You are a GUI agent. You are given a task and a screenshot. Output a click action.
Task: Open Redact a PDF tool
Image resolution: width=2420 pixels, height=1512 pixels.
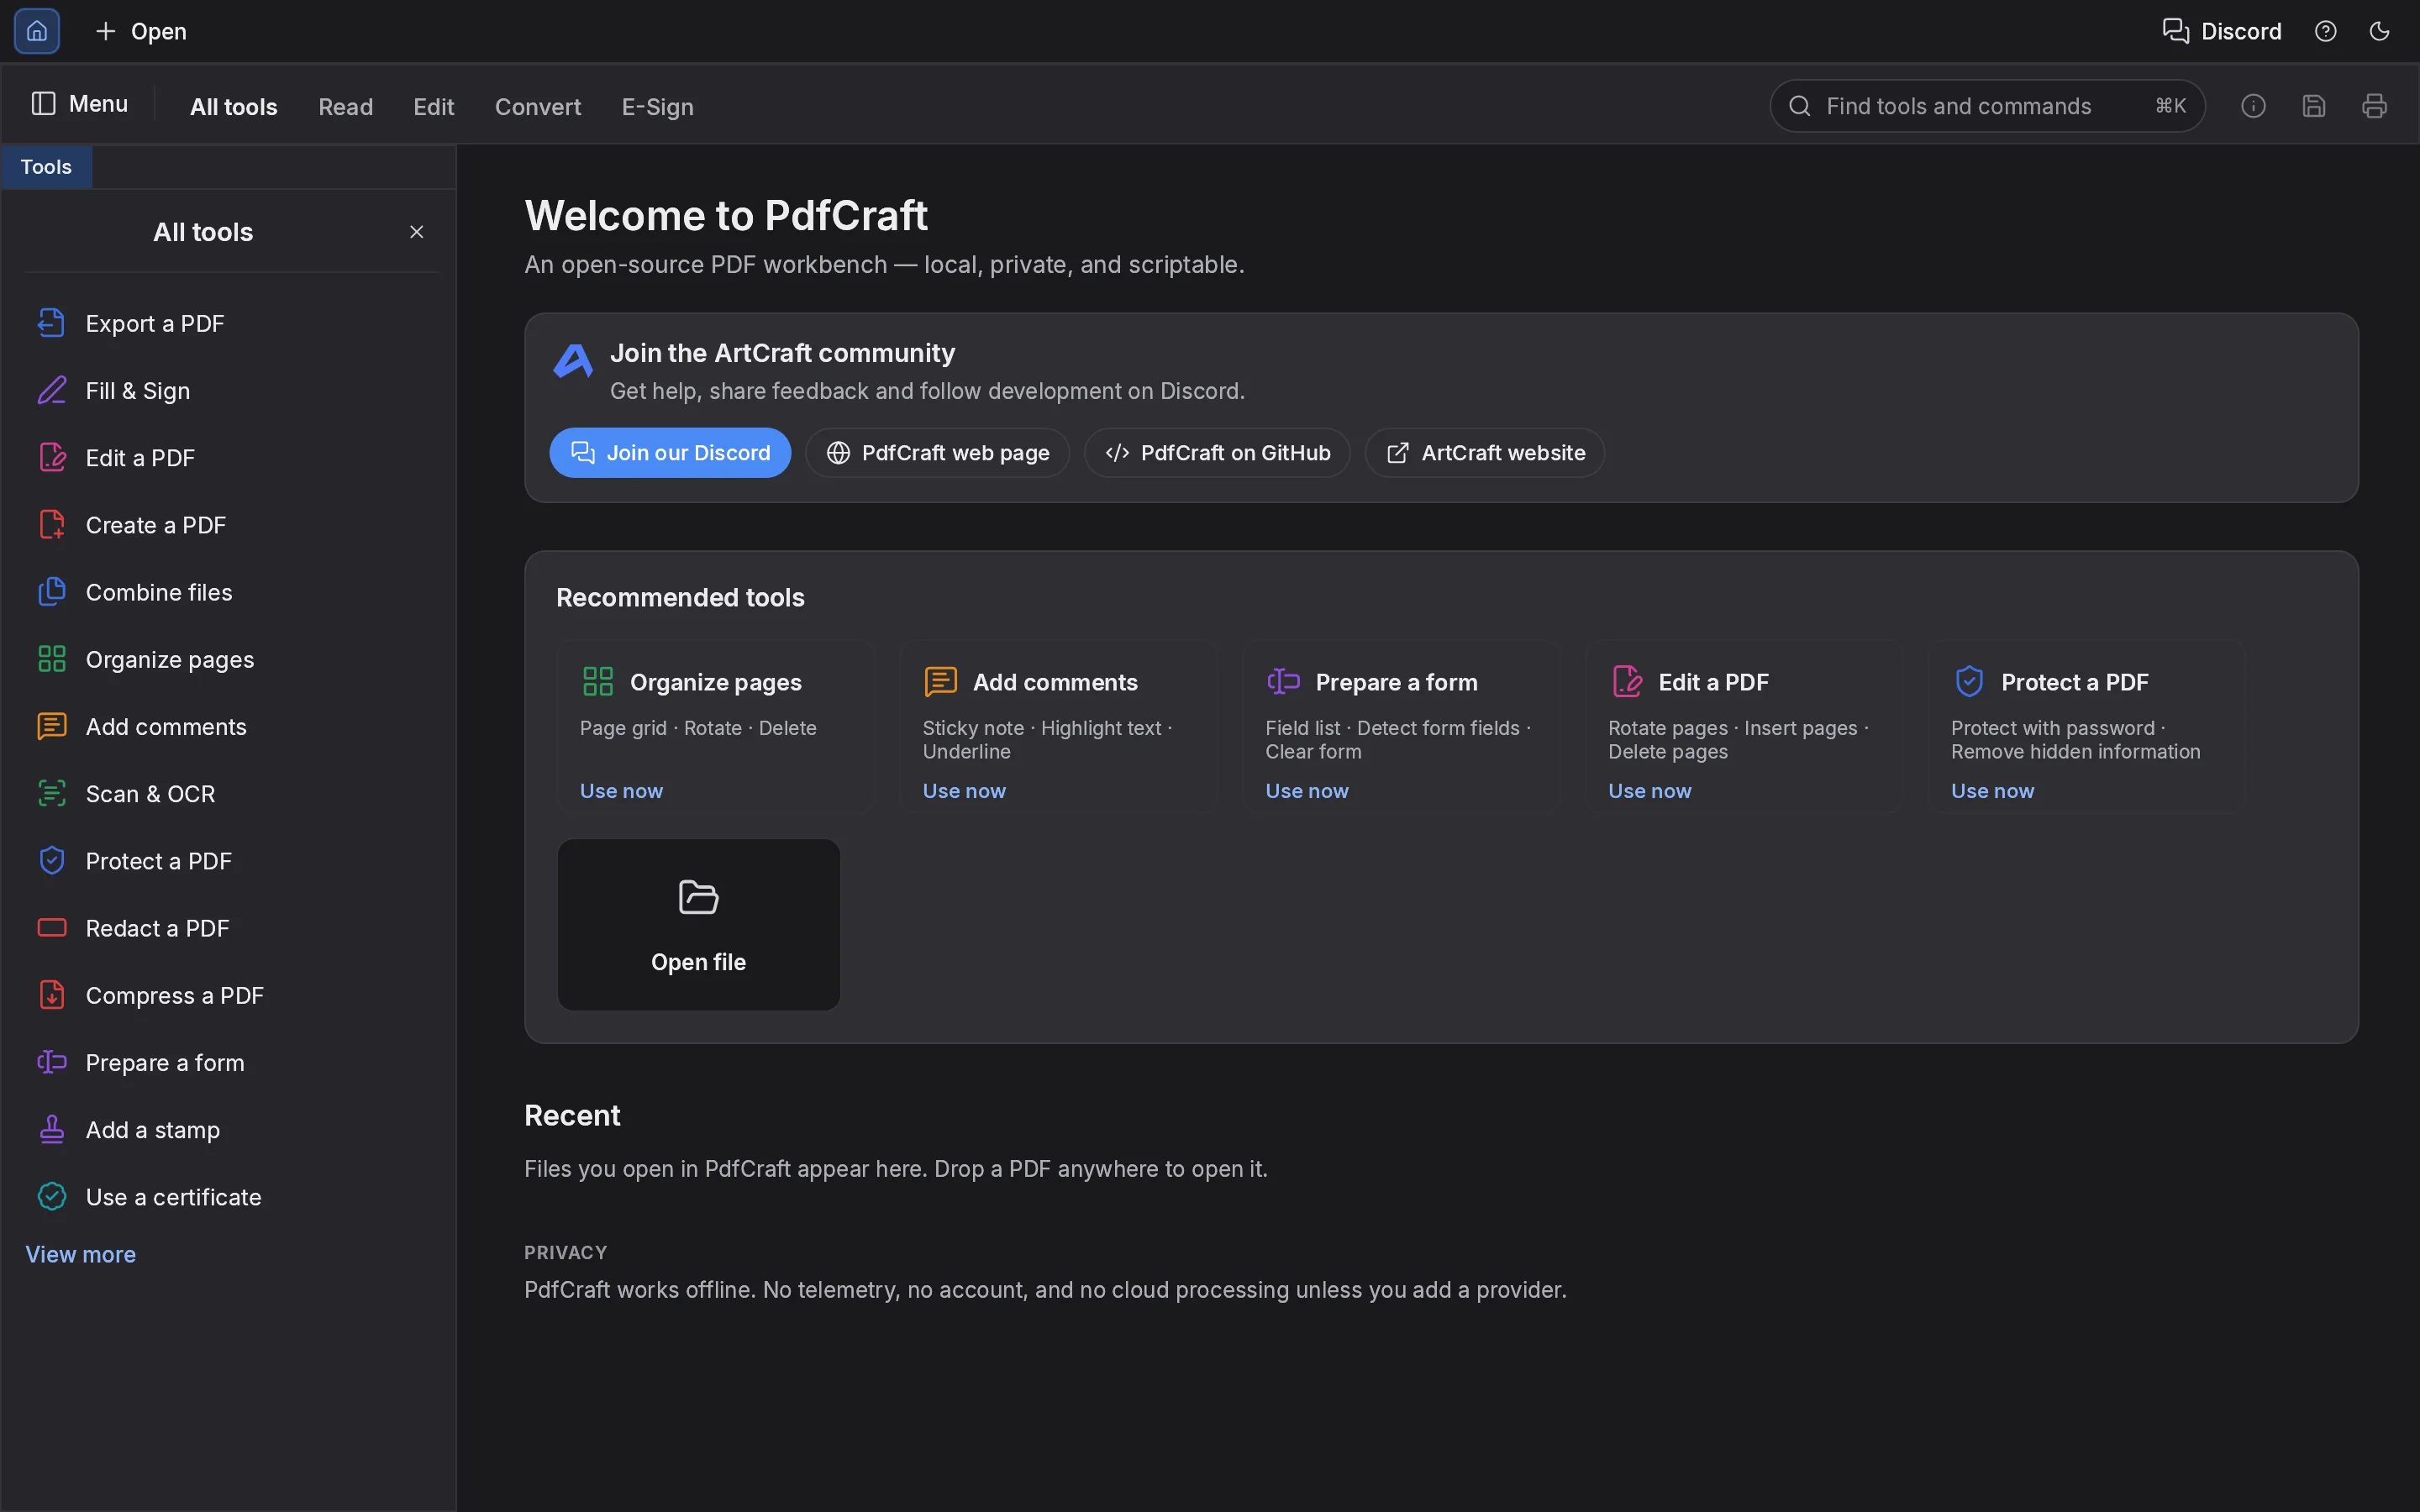(x=230, y=928)
